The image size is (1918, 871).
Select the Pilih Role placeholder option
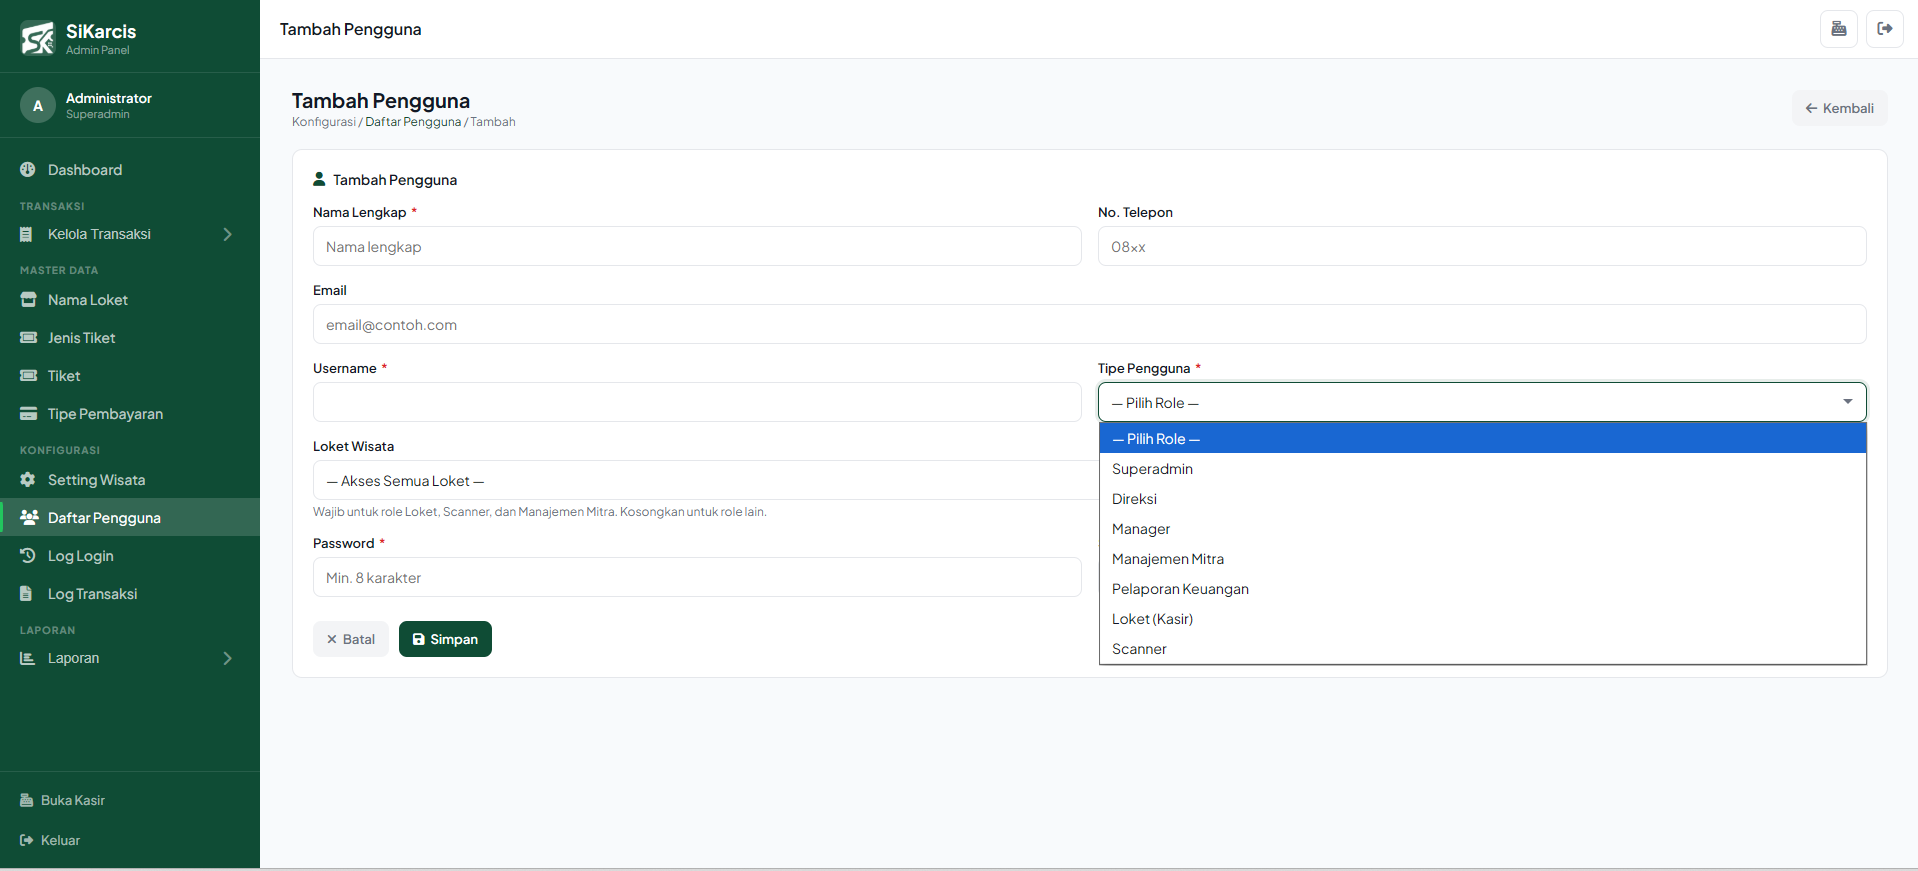pos(1483,439)
